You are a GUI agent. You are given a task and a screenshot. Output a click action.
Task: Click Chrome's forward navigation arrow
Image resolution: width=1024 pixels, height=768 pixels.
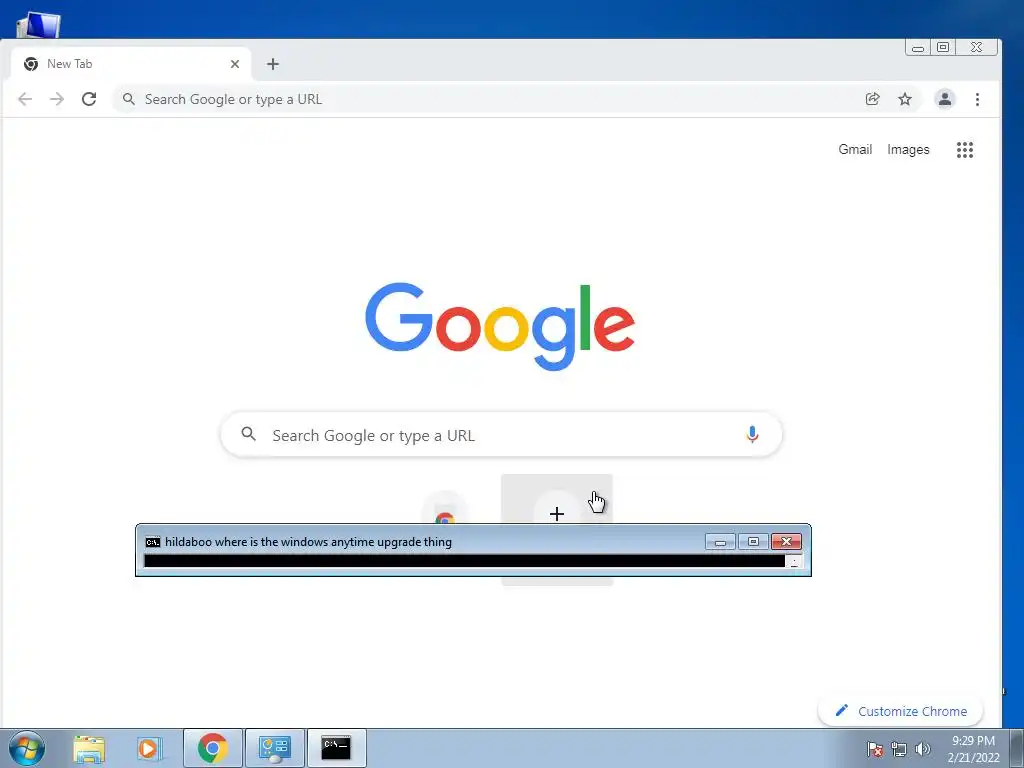click(57, 99)
